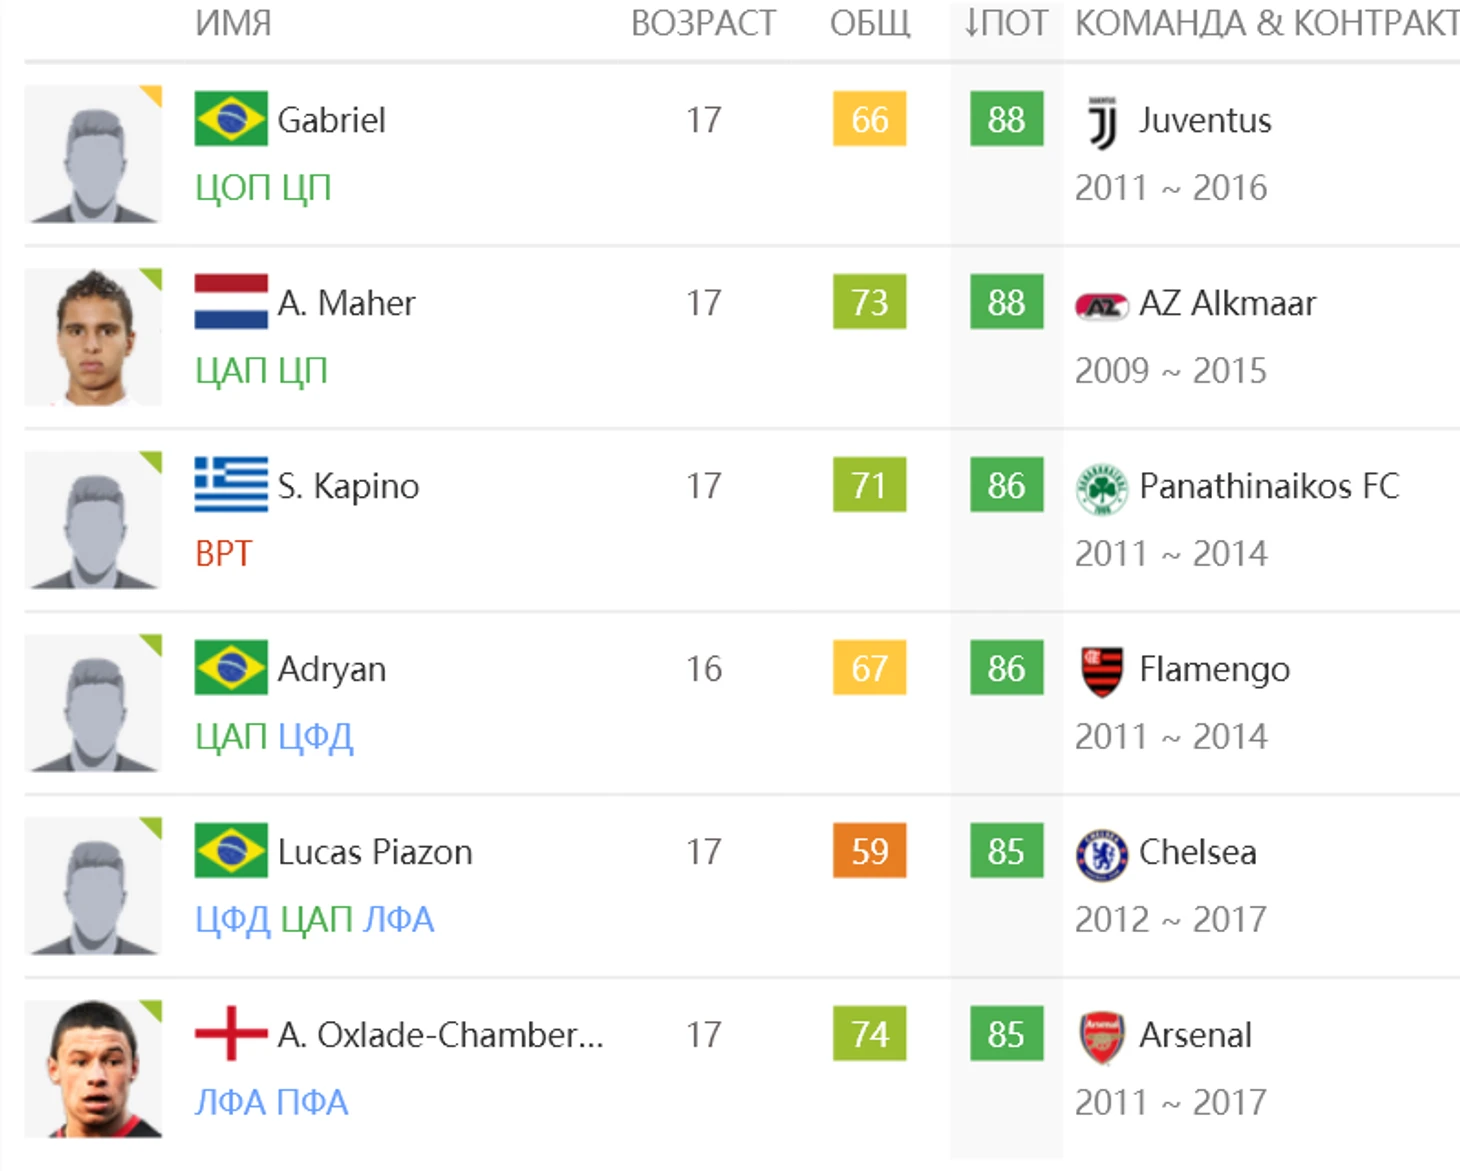Sort players by ВОЗРАСТ column header
The height and width of the screenshot is (1171, 1460).
[x=703, y=23]
